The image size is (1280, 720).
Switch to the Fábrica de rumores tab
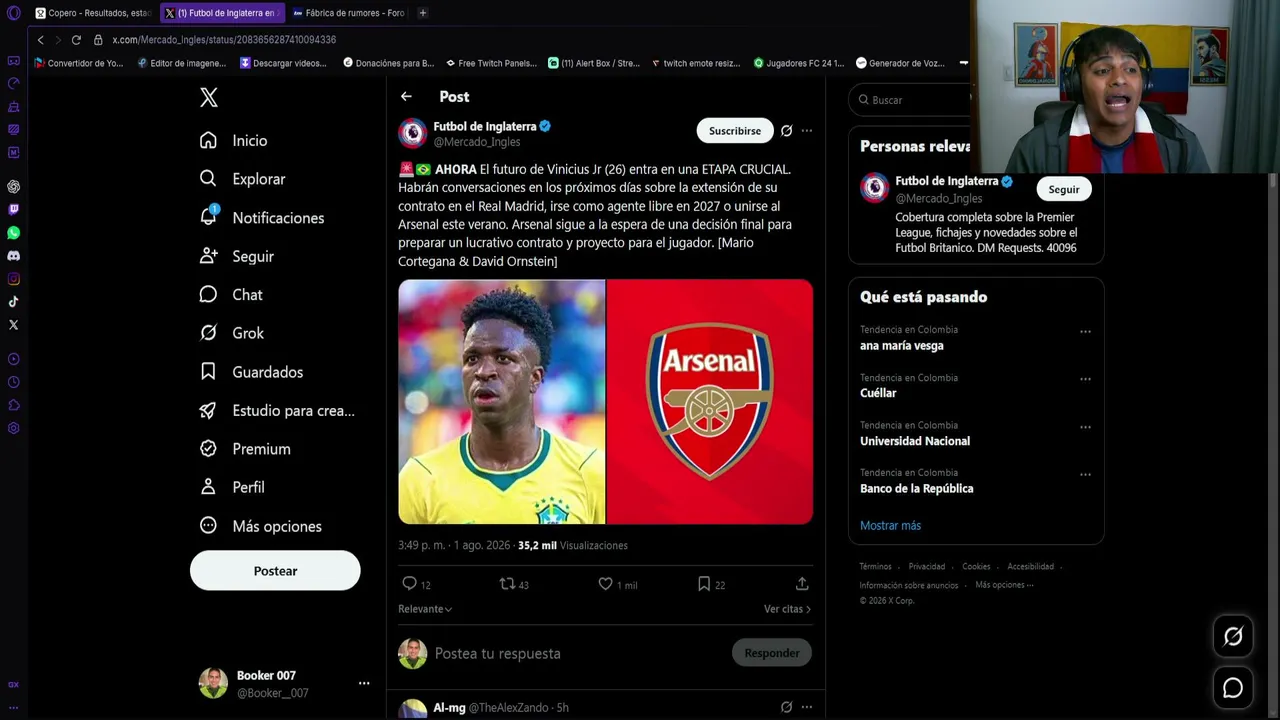point(348,13)
